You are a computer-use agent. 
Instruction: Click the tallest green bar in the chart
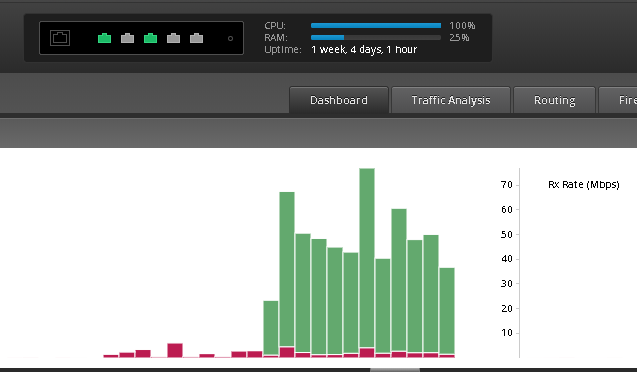point(367,258)
